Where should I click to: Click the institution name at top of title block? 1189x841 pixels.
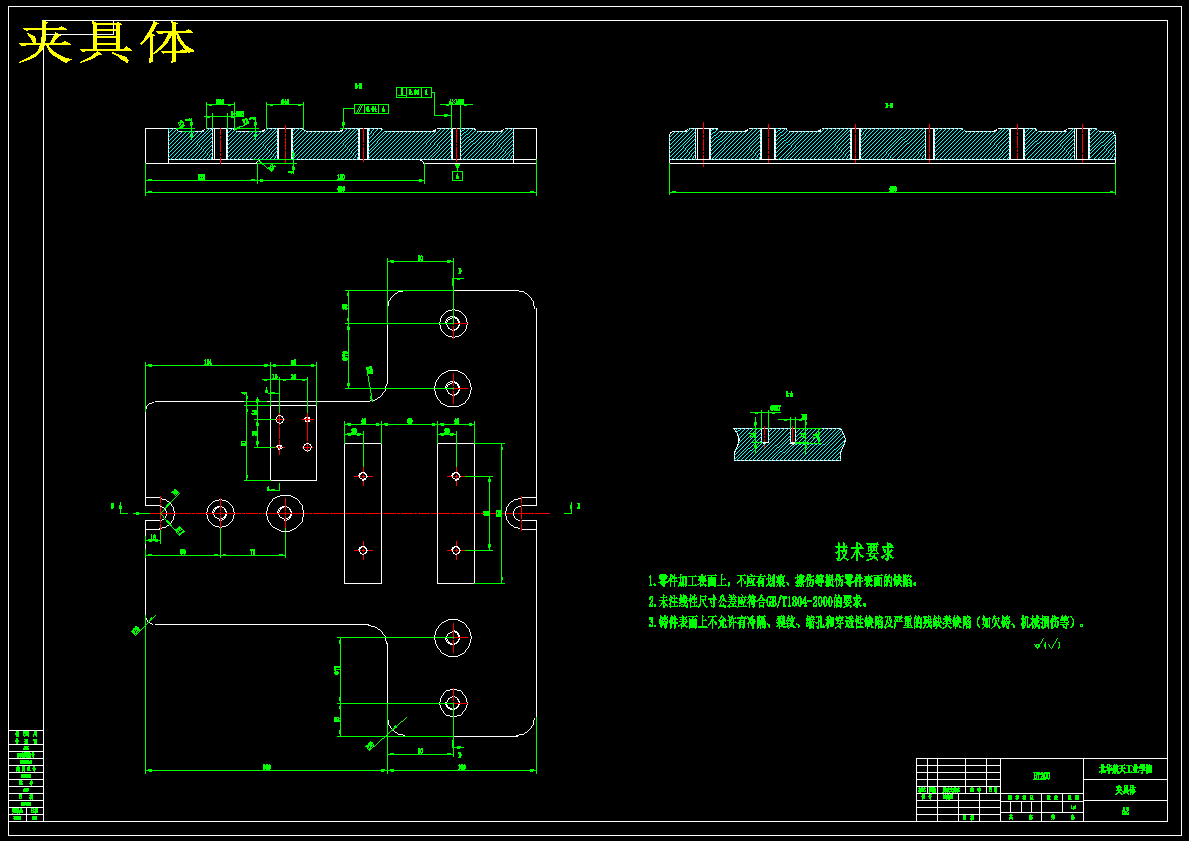click(1125, 769)
